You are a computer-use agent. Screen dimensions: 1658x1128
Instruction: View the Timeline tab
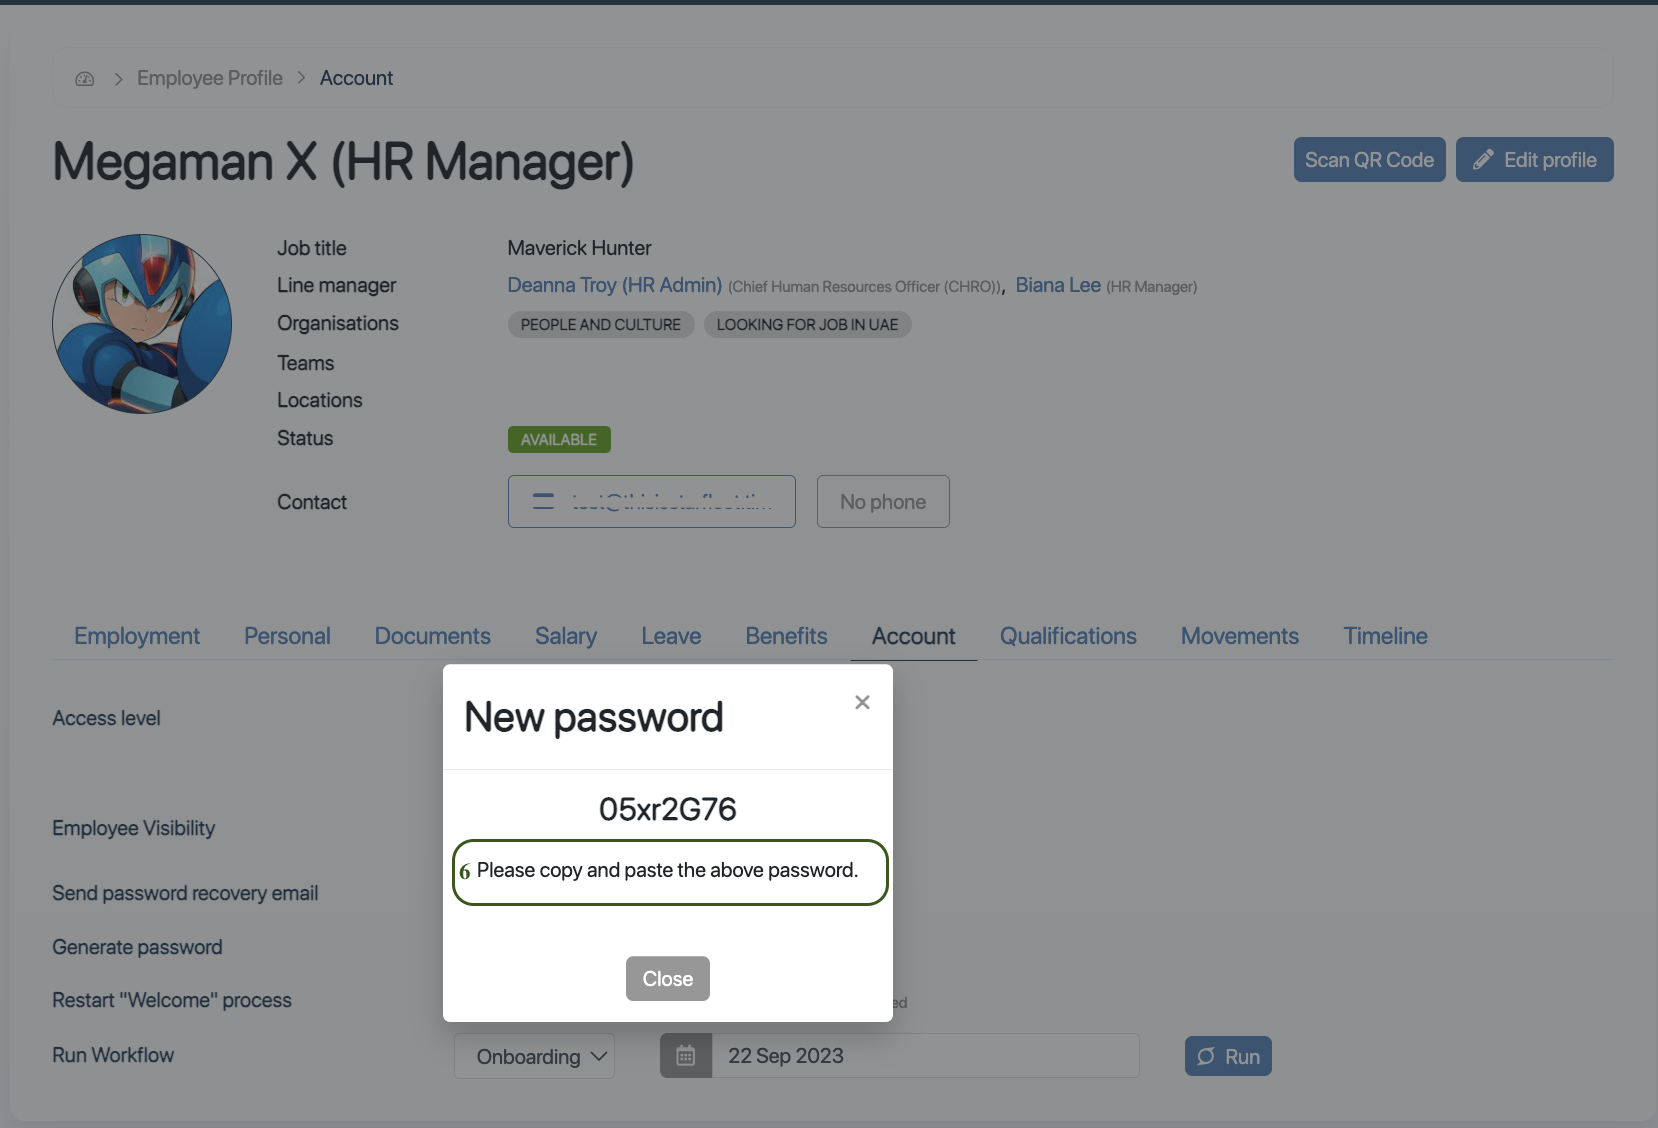(x=1385, y=636)
